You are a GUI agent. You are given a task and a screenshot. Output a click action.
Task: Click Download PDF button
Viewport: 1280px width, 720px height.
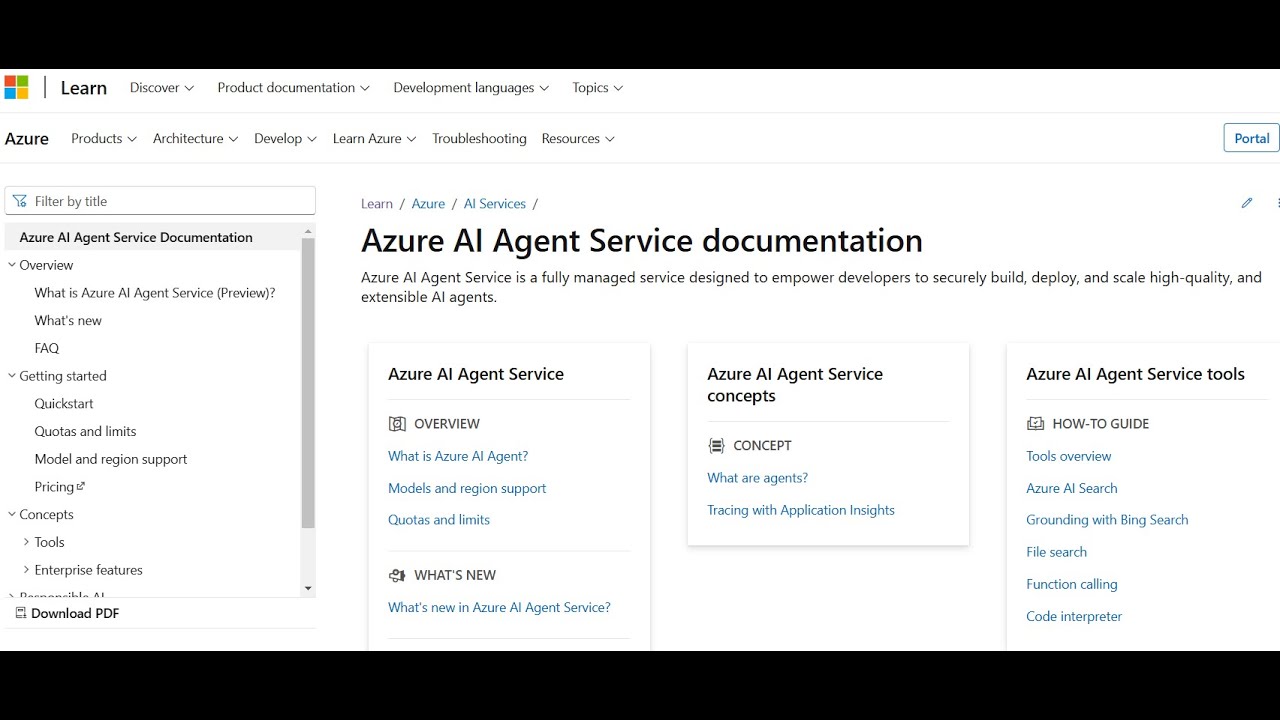pos(67,613)
